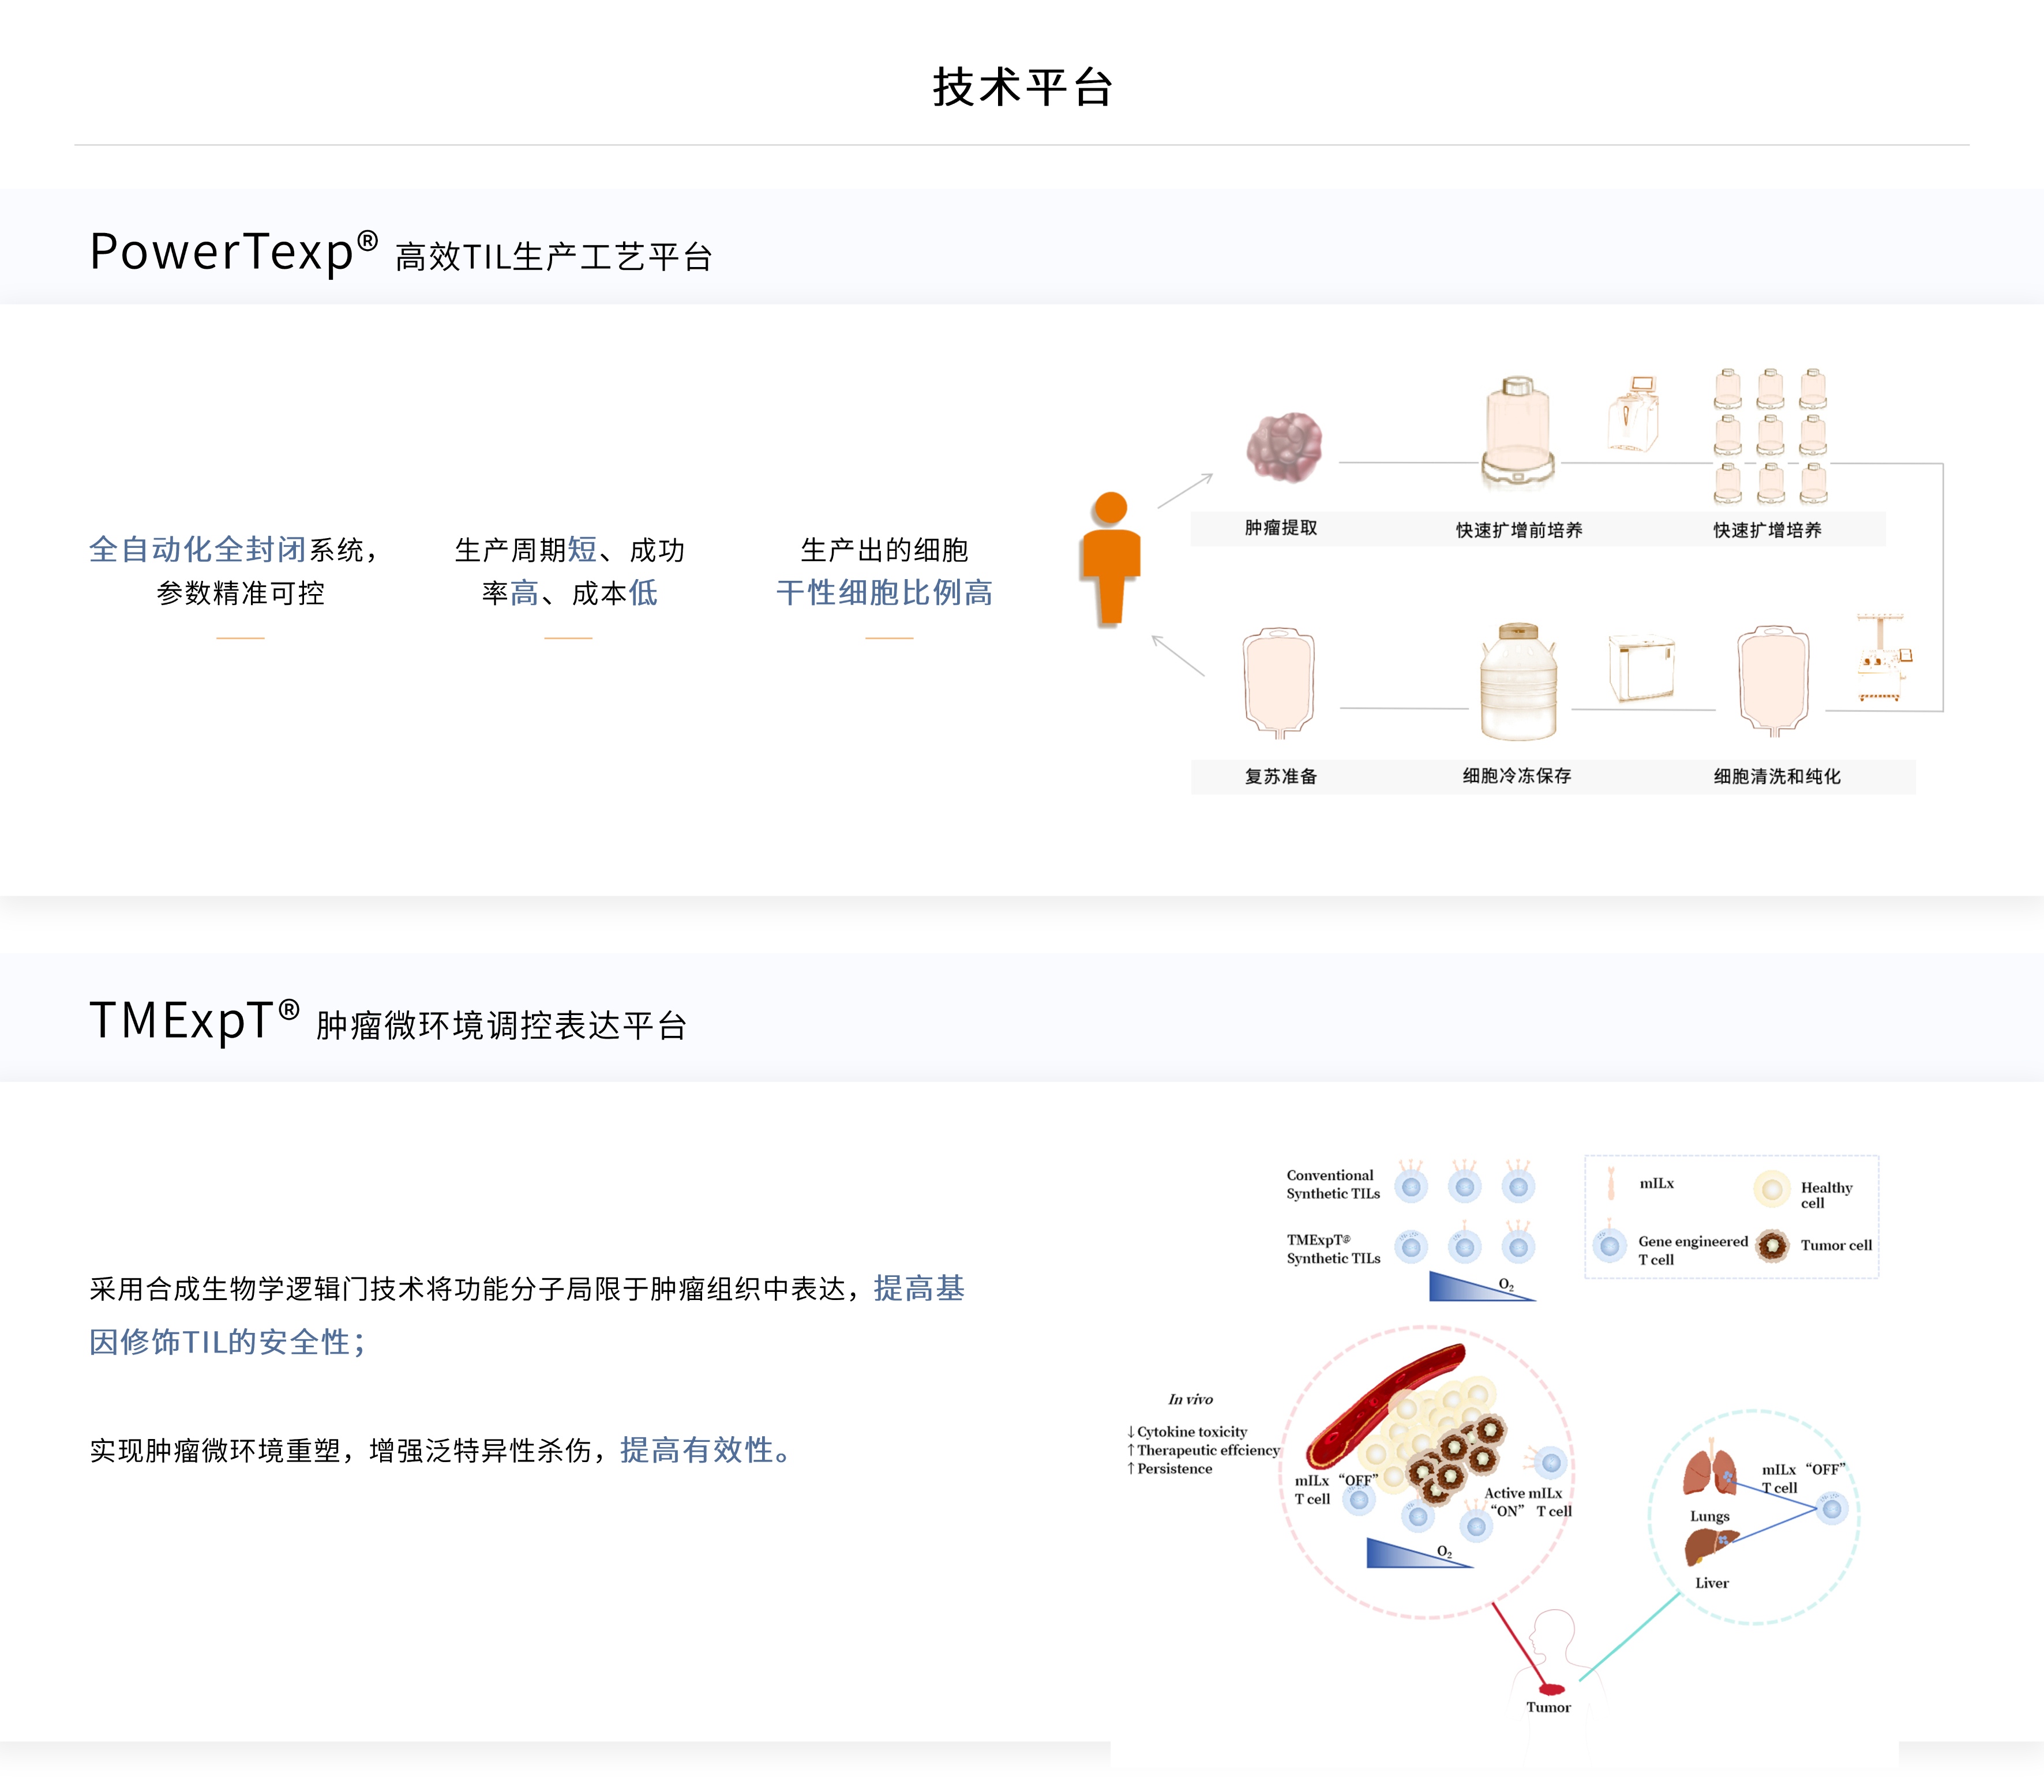Click the infusion bag above 复苏准备

tap(1278, 681)
